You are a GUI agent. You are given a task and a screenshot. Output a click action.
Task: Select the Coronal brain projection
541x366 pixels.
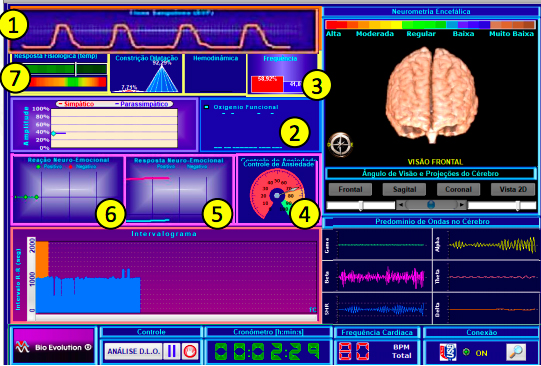tap(458, 189)
